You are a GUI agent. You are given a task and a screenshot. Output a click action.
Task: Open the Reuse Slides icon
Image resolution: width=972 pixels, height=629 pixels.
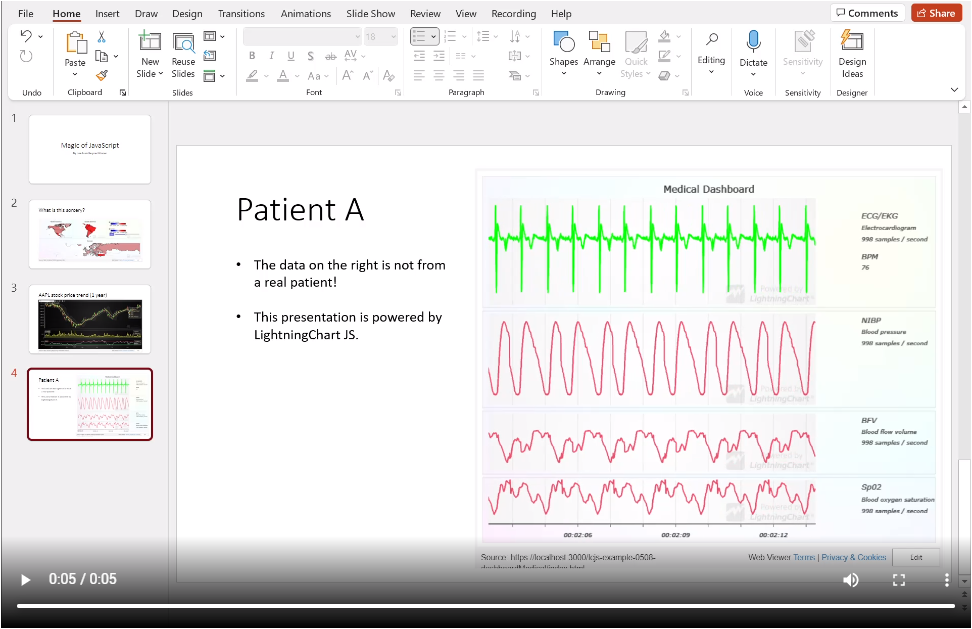click(183, 42)
